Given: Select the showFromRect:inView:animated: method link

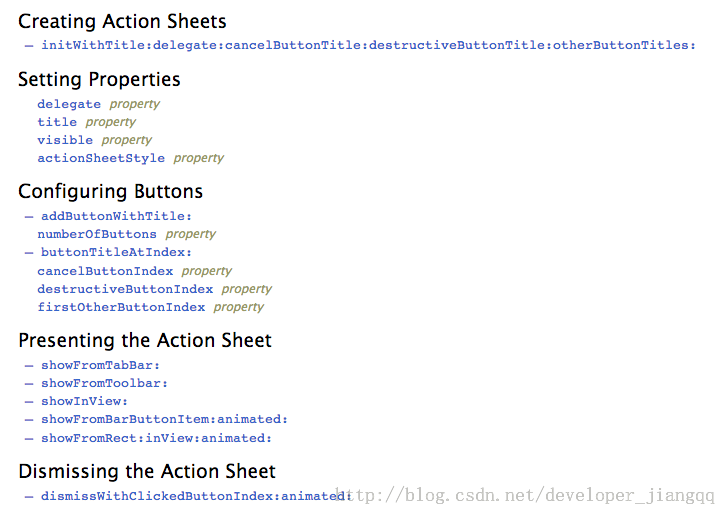Looking at the screenshot, I should tap(156, 438).
